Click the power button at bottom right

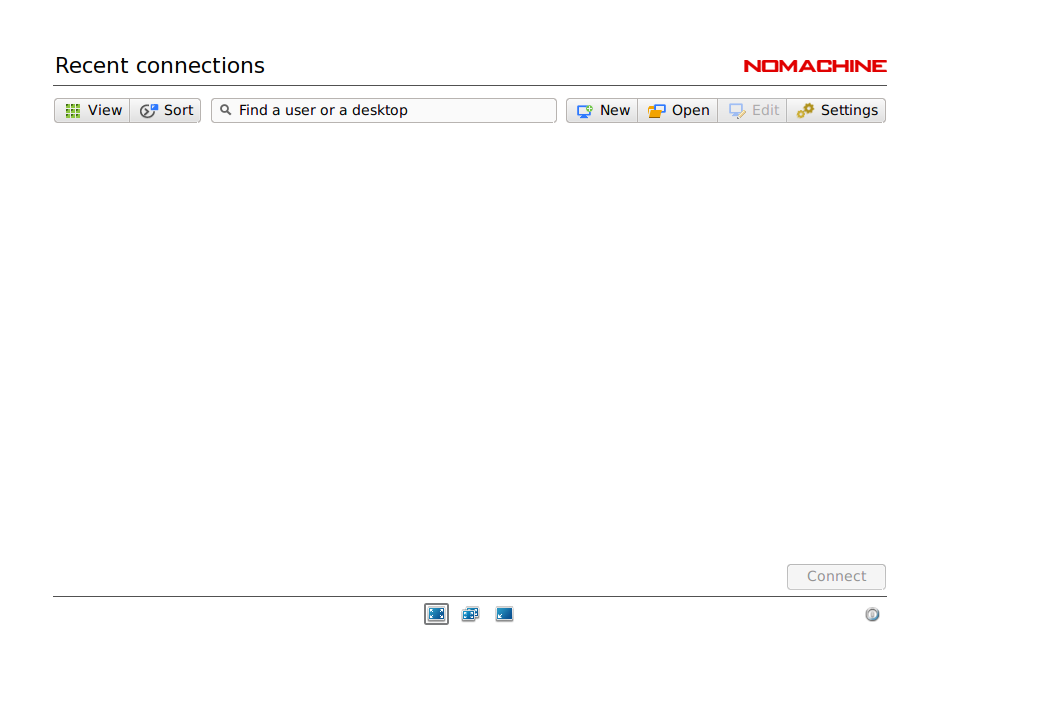(872, 614)
